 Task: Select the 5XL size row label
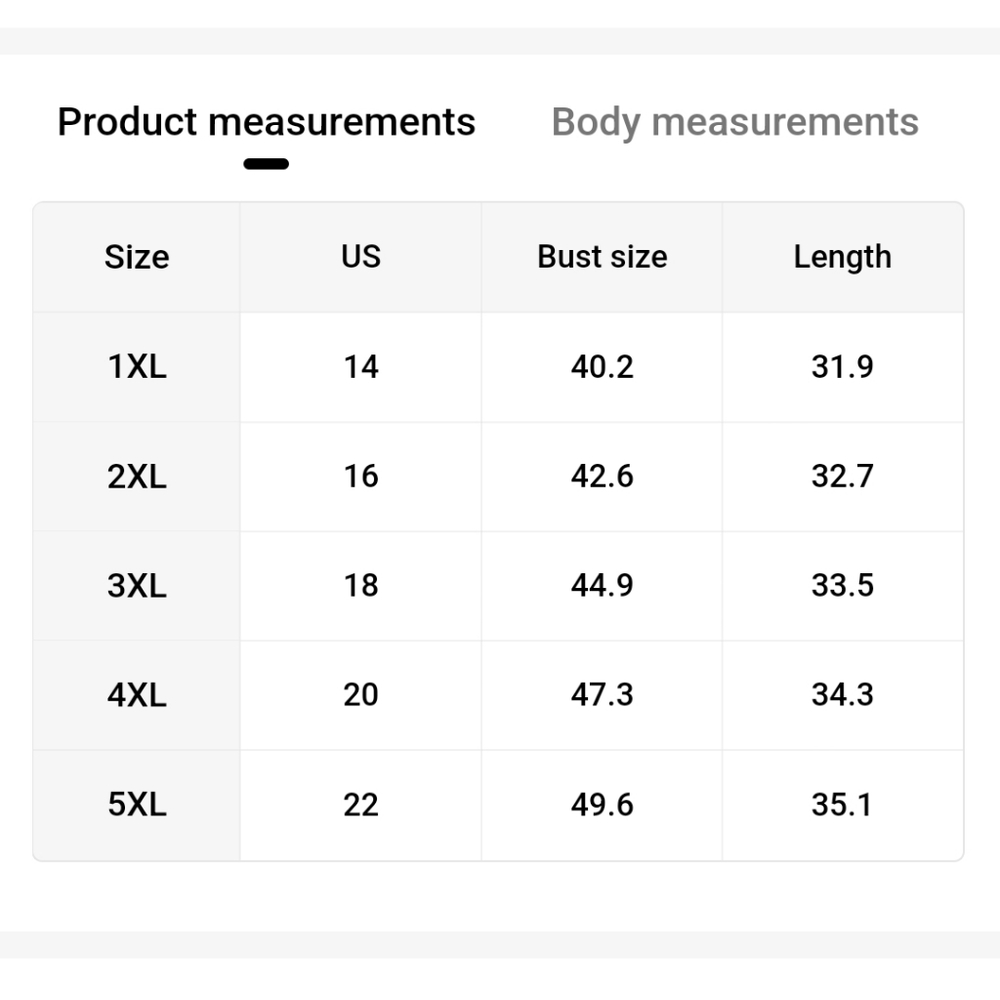click(x=137, y=805)
